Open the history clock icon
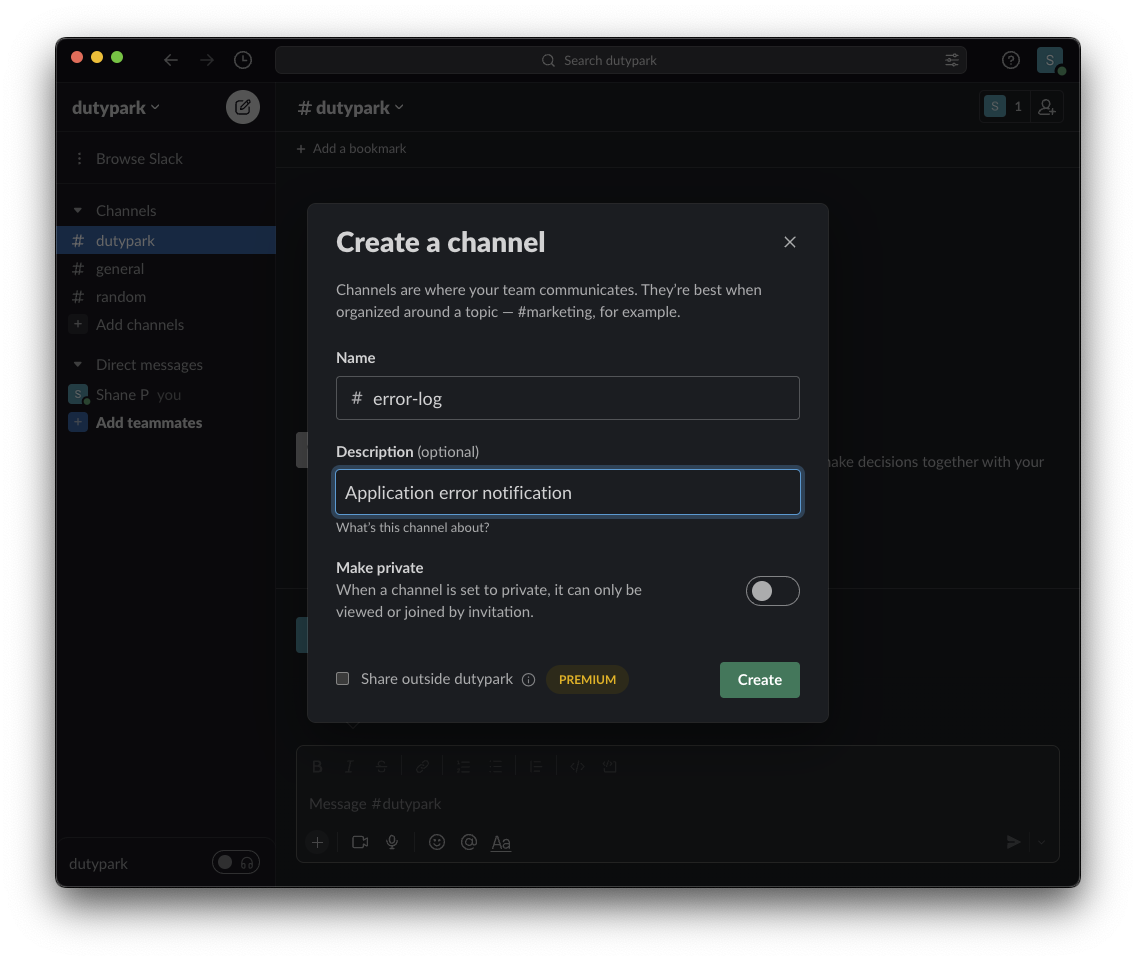The height and width of the screenshot is (961, 1136). [243, 60]
